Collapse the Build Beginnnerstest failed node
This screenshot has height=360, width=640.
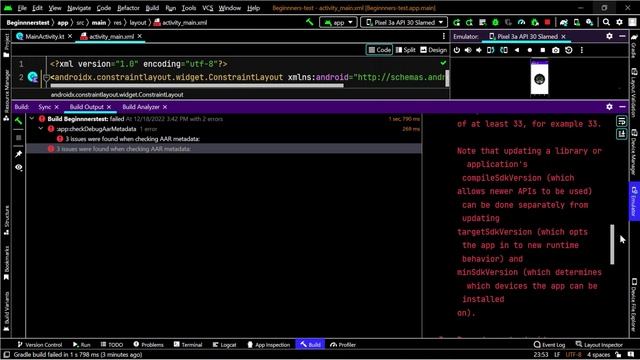pos(32,119)
